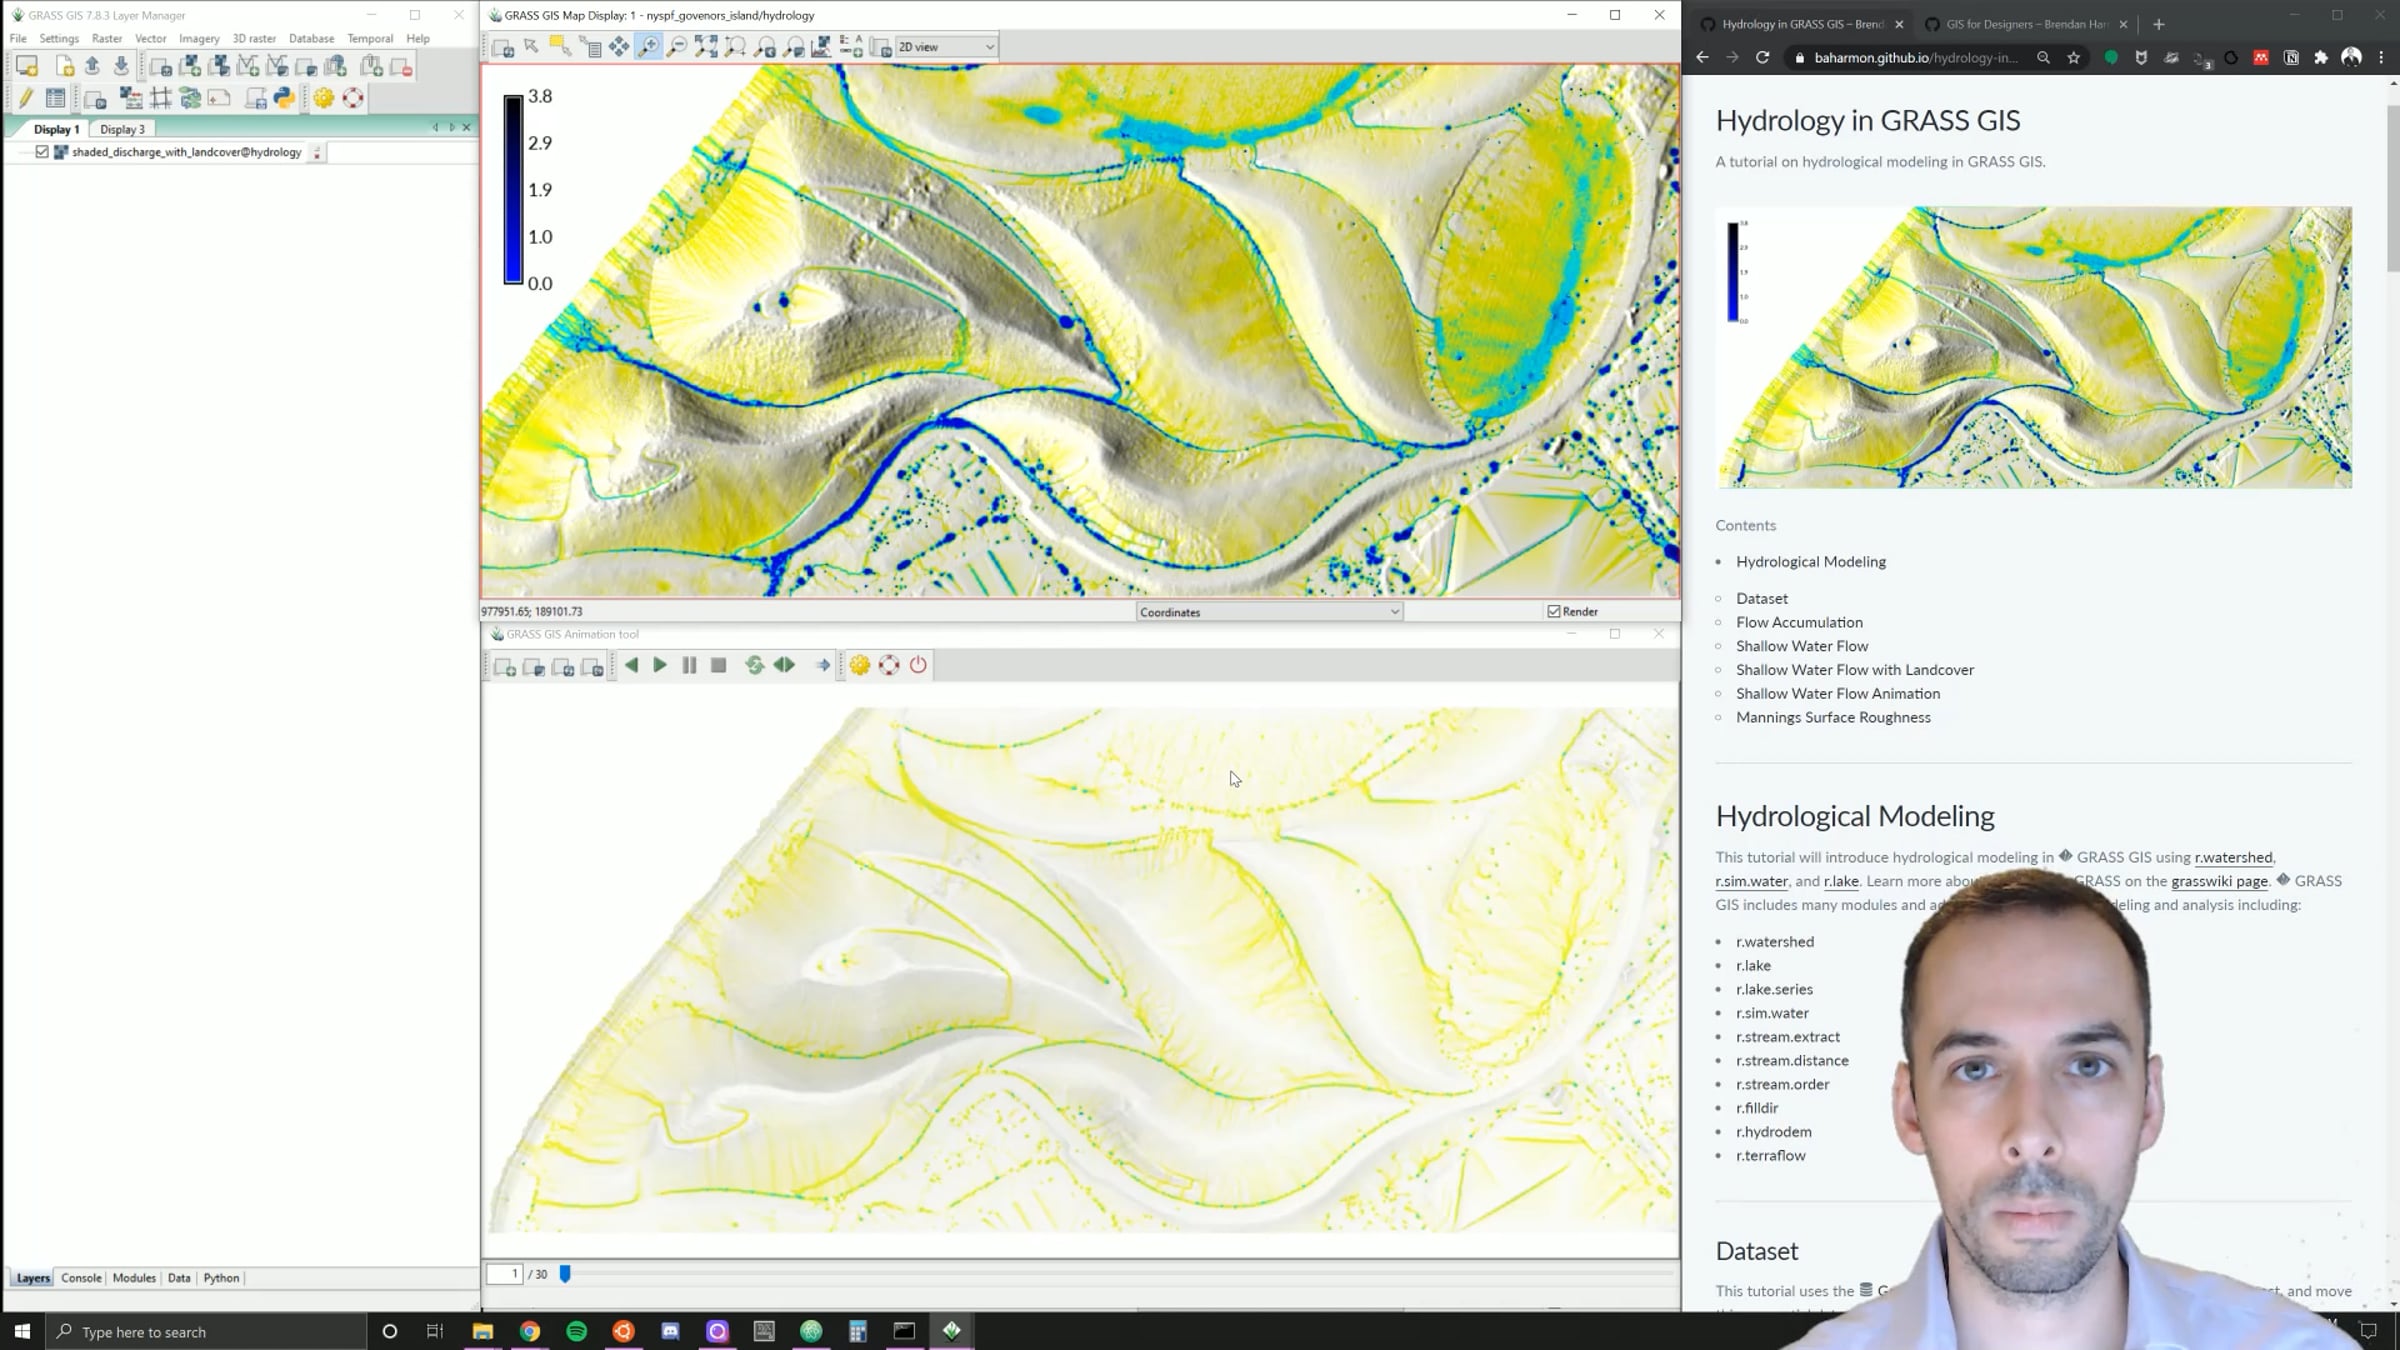Select the Pan tool in map display

pos(619,47)
